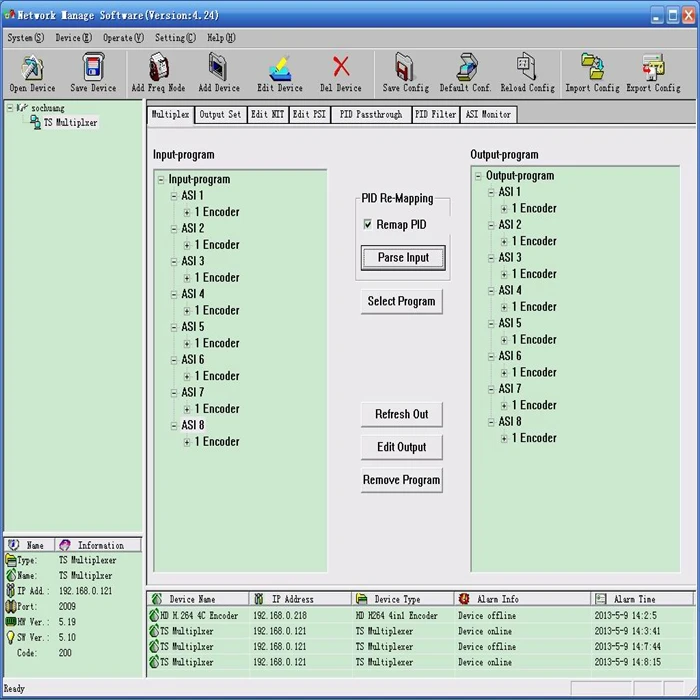This screenshot has height=700, width=700.
Task: Click the sochuang network node icon
Action: 22,108
